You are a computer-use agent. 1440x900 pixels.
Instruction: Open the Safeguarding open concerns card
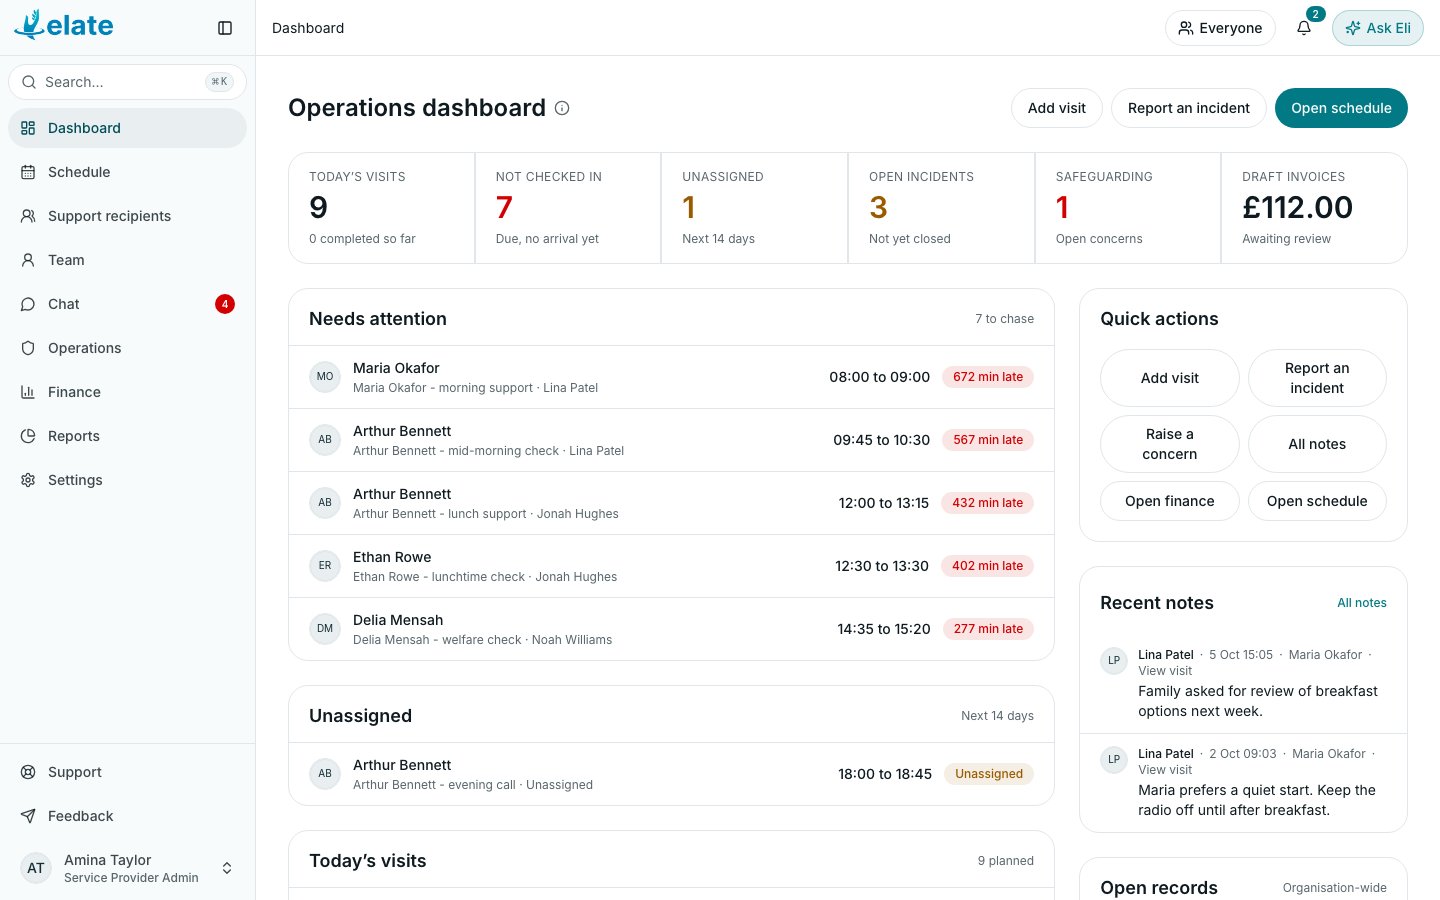[1128, 208]
